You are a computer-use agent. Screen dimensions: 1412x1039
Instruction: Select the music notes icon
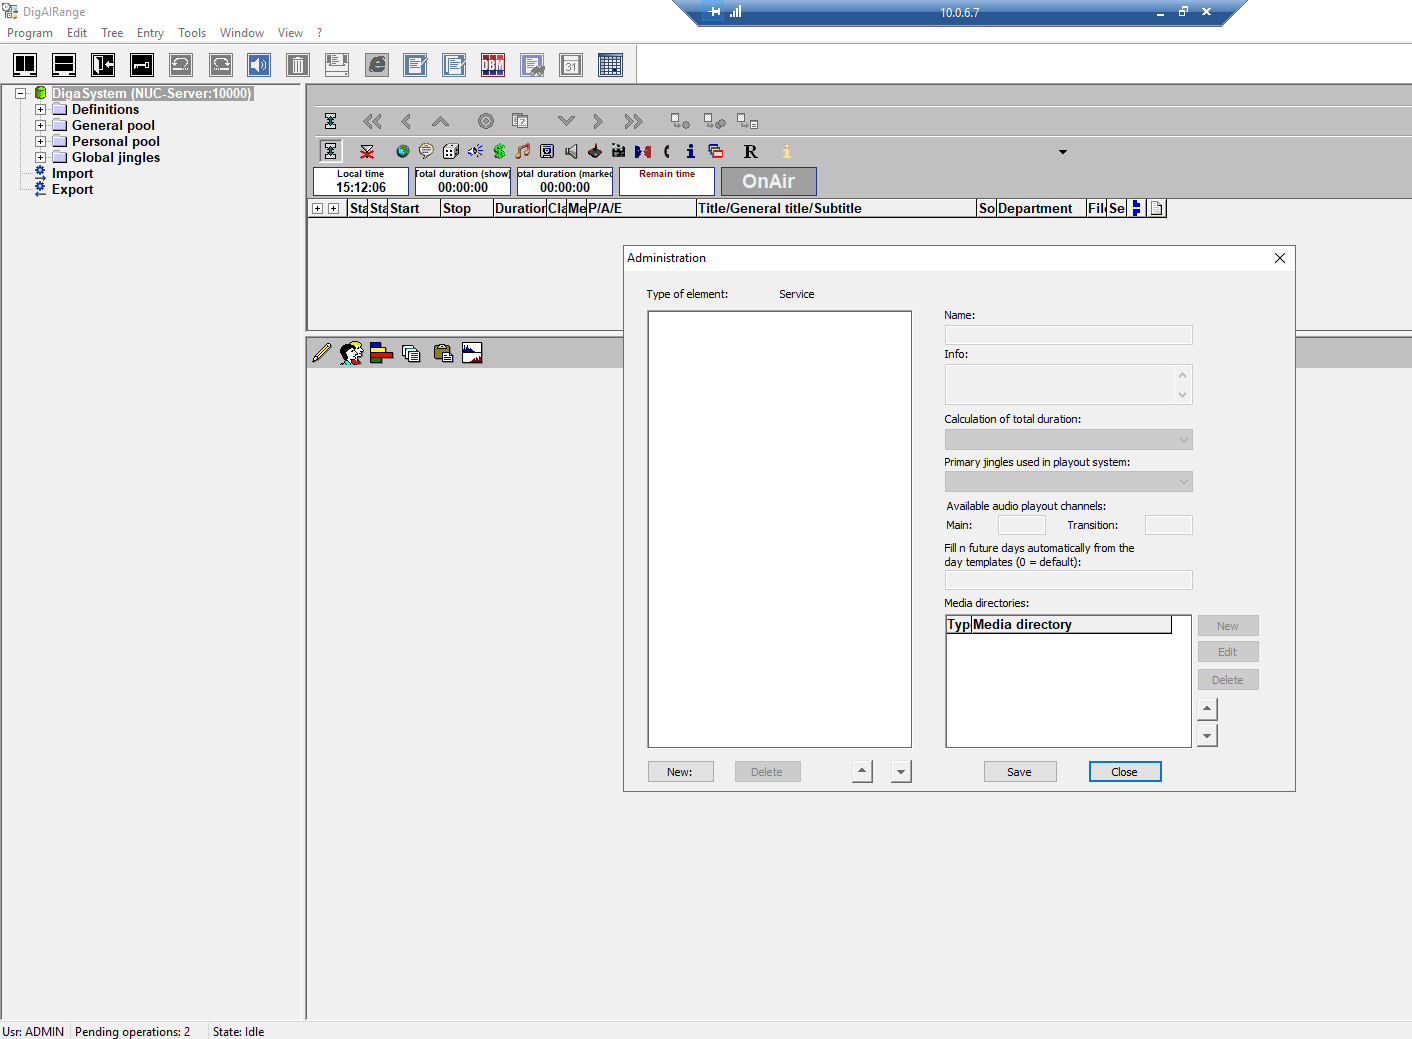pyautogui.click(x=523, y=151)
